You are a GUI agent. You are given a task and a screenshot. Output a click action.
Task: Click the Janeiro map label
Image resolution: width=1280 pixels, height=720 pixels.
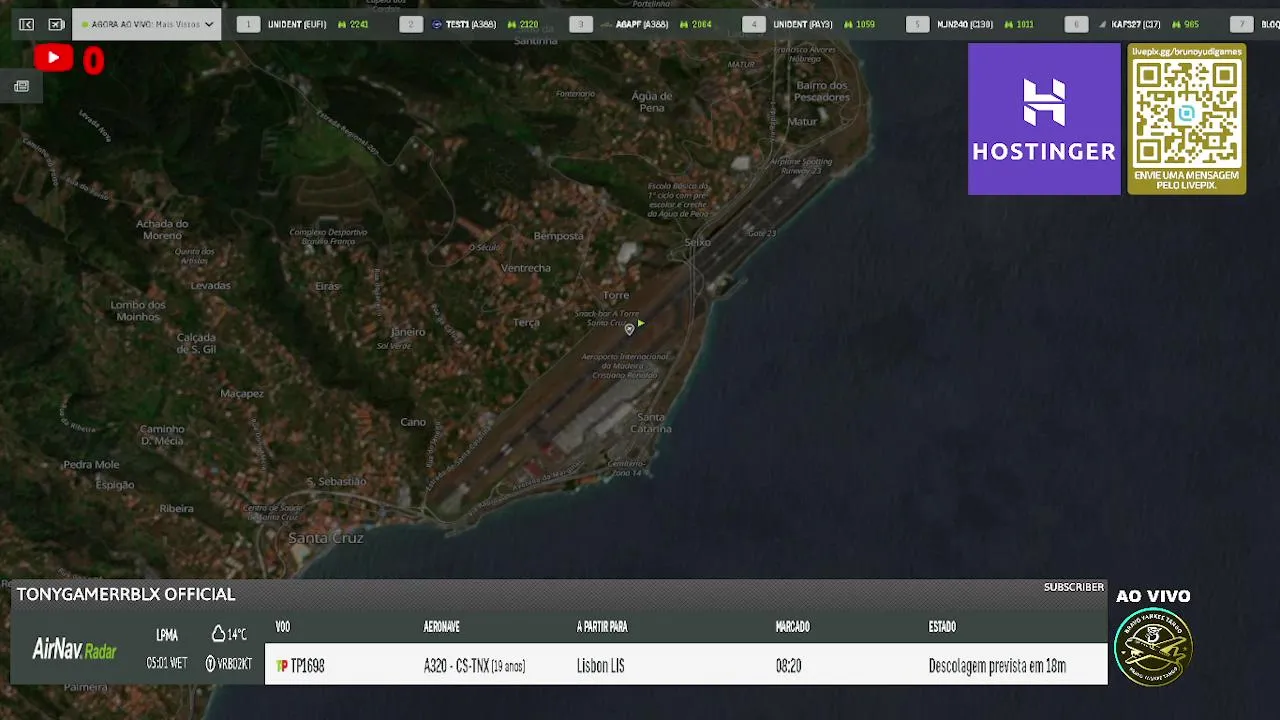pos(407,332)
